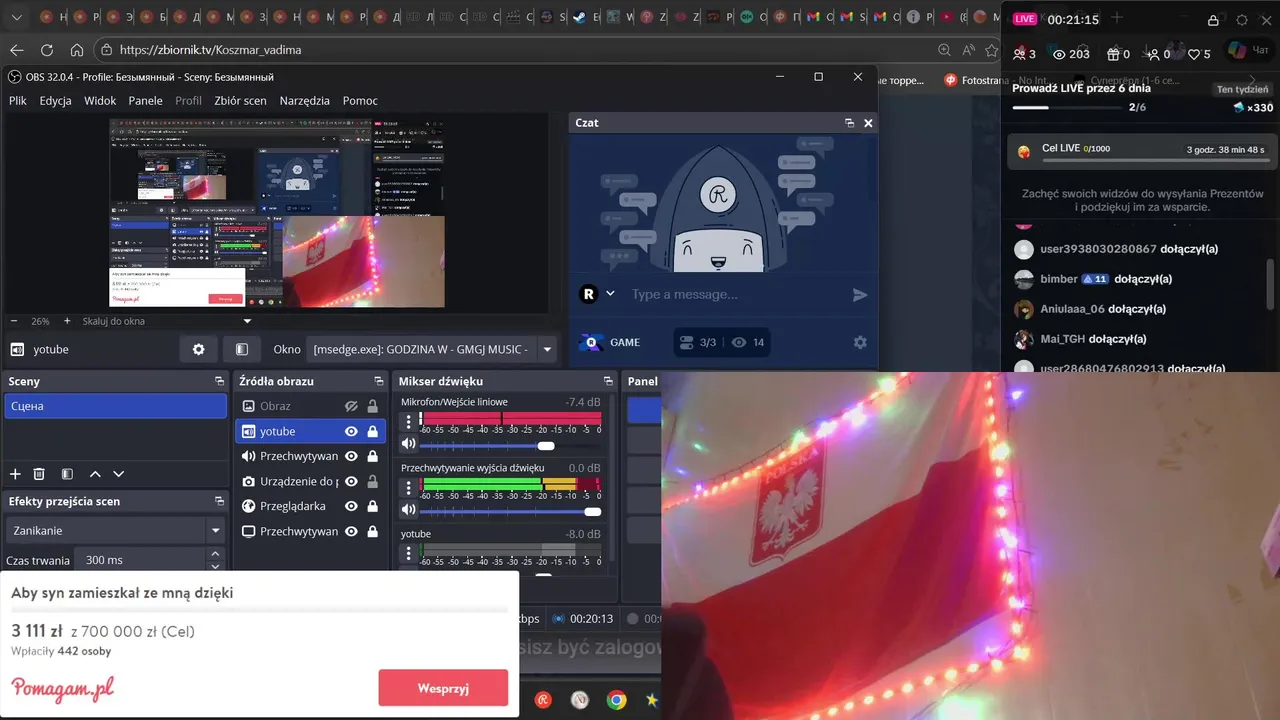Move scene down with the down arrow
1280x720 pixels.
pos(119,474)
